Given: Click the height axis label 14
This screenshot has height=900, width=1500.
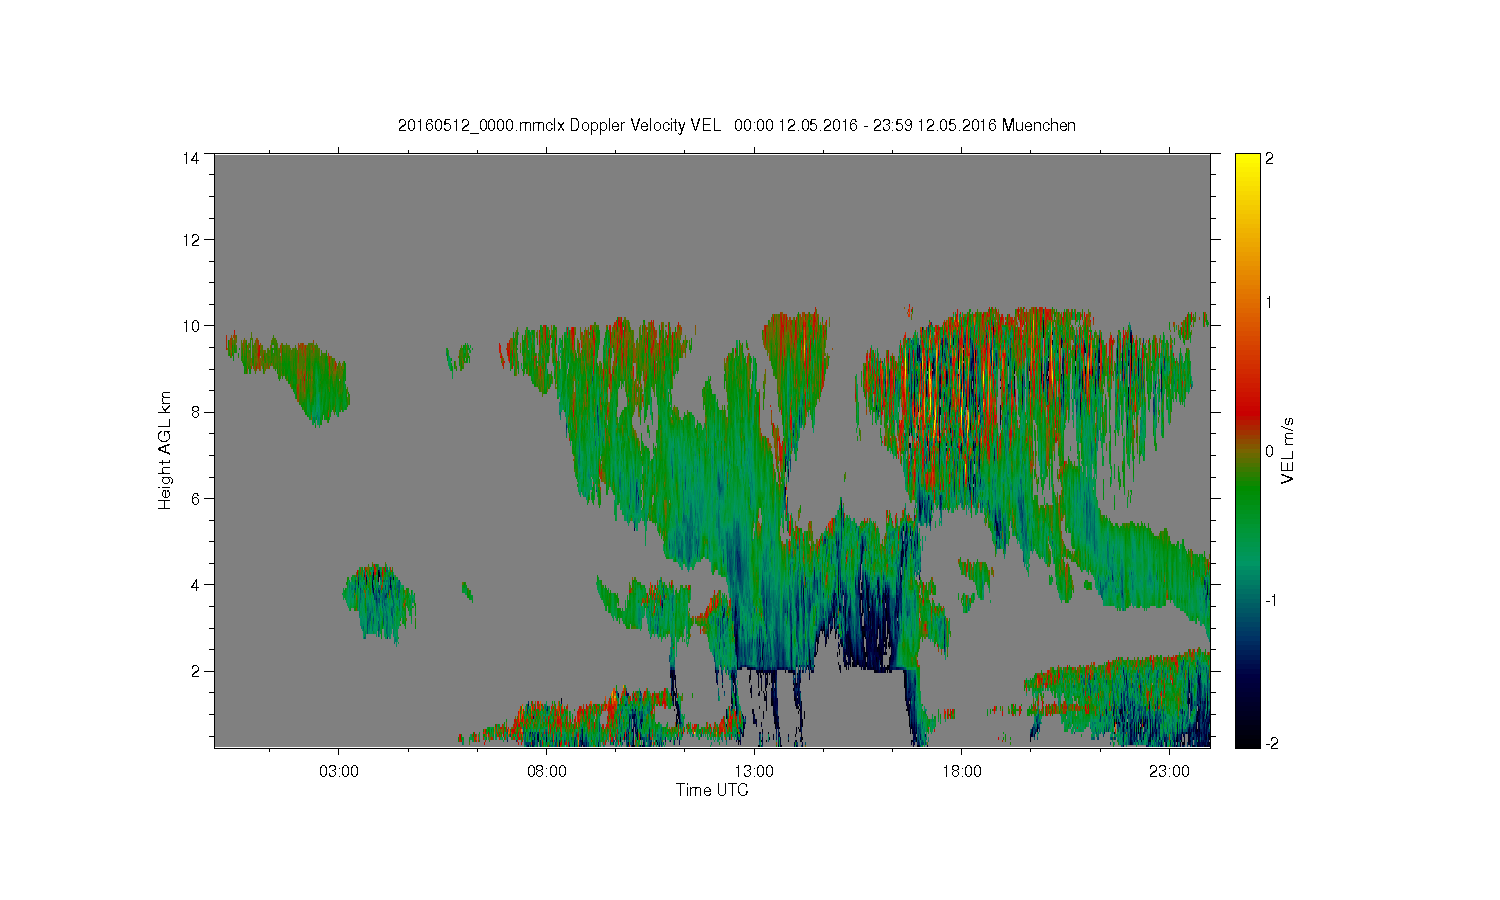Looking at the screenshot, I should [x=190, y=158].
